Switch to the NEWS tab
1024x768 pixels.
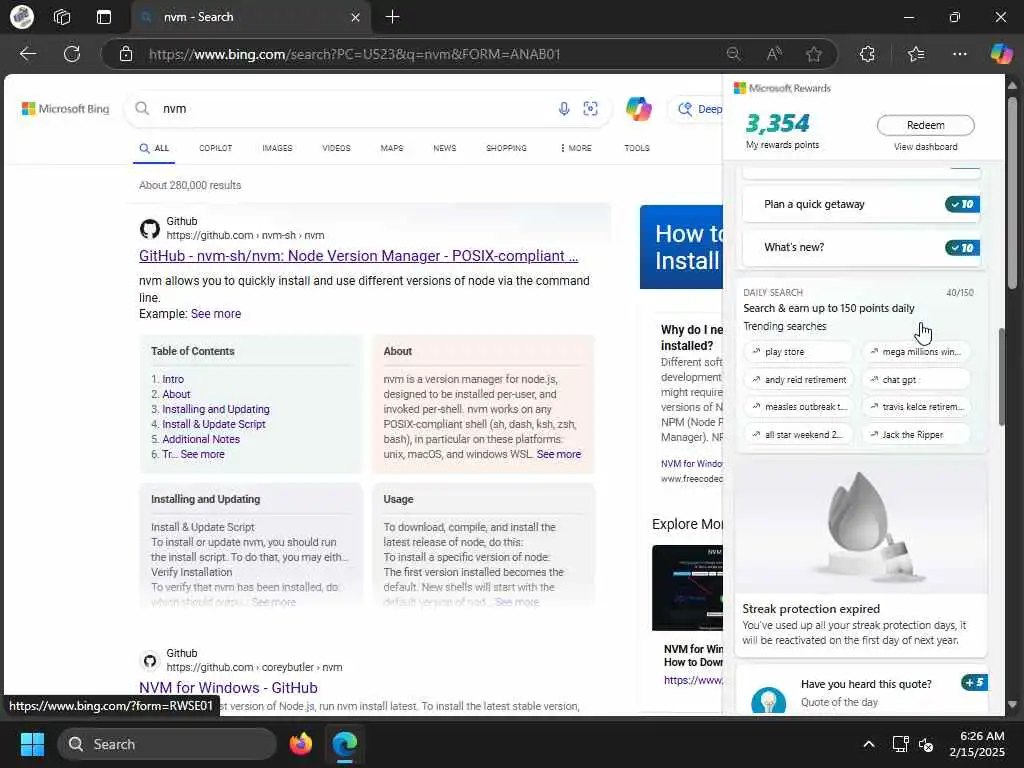pyautogui.click(x=445, y=148)
